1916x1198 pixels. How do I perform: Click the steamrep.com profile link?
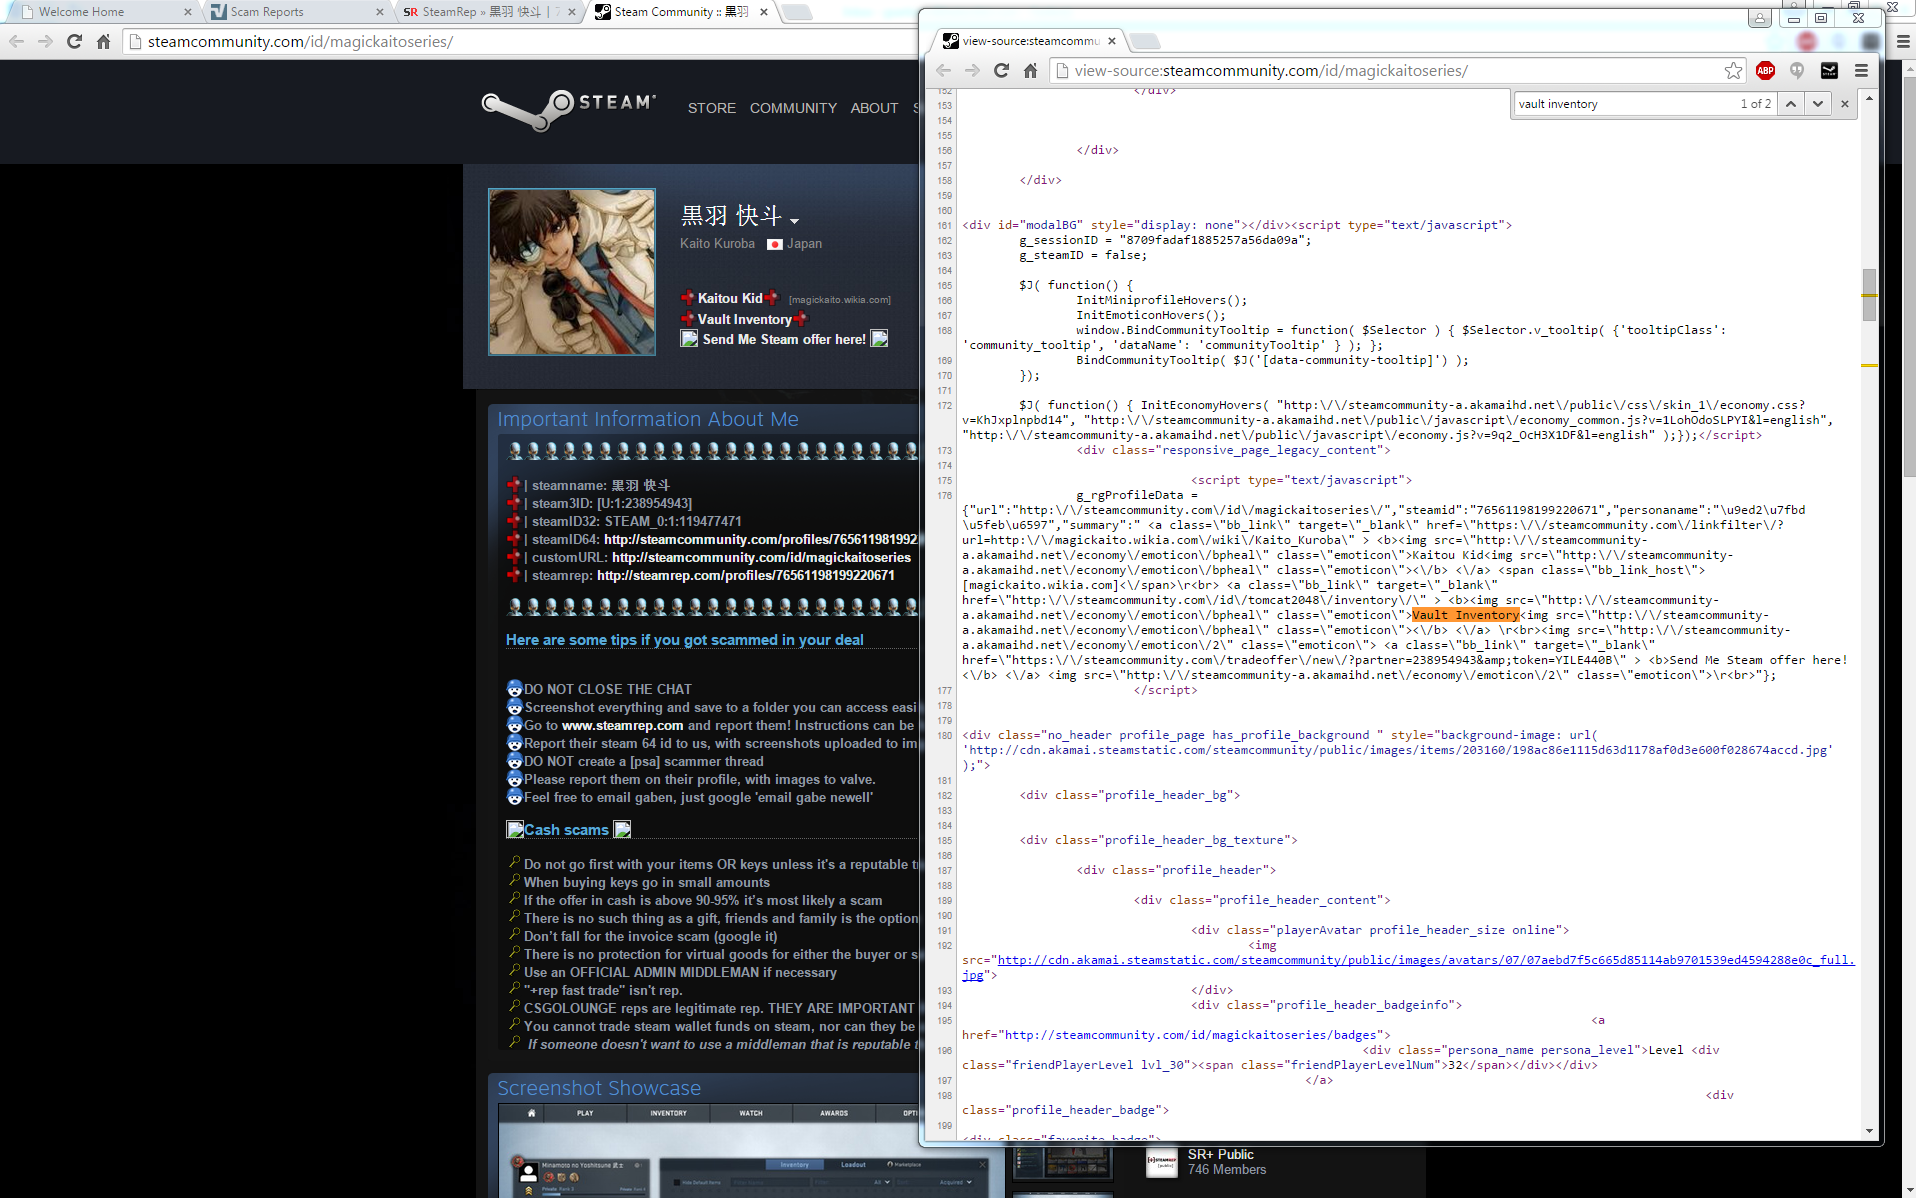coord(745,575)
